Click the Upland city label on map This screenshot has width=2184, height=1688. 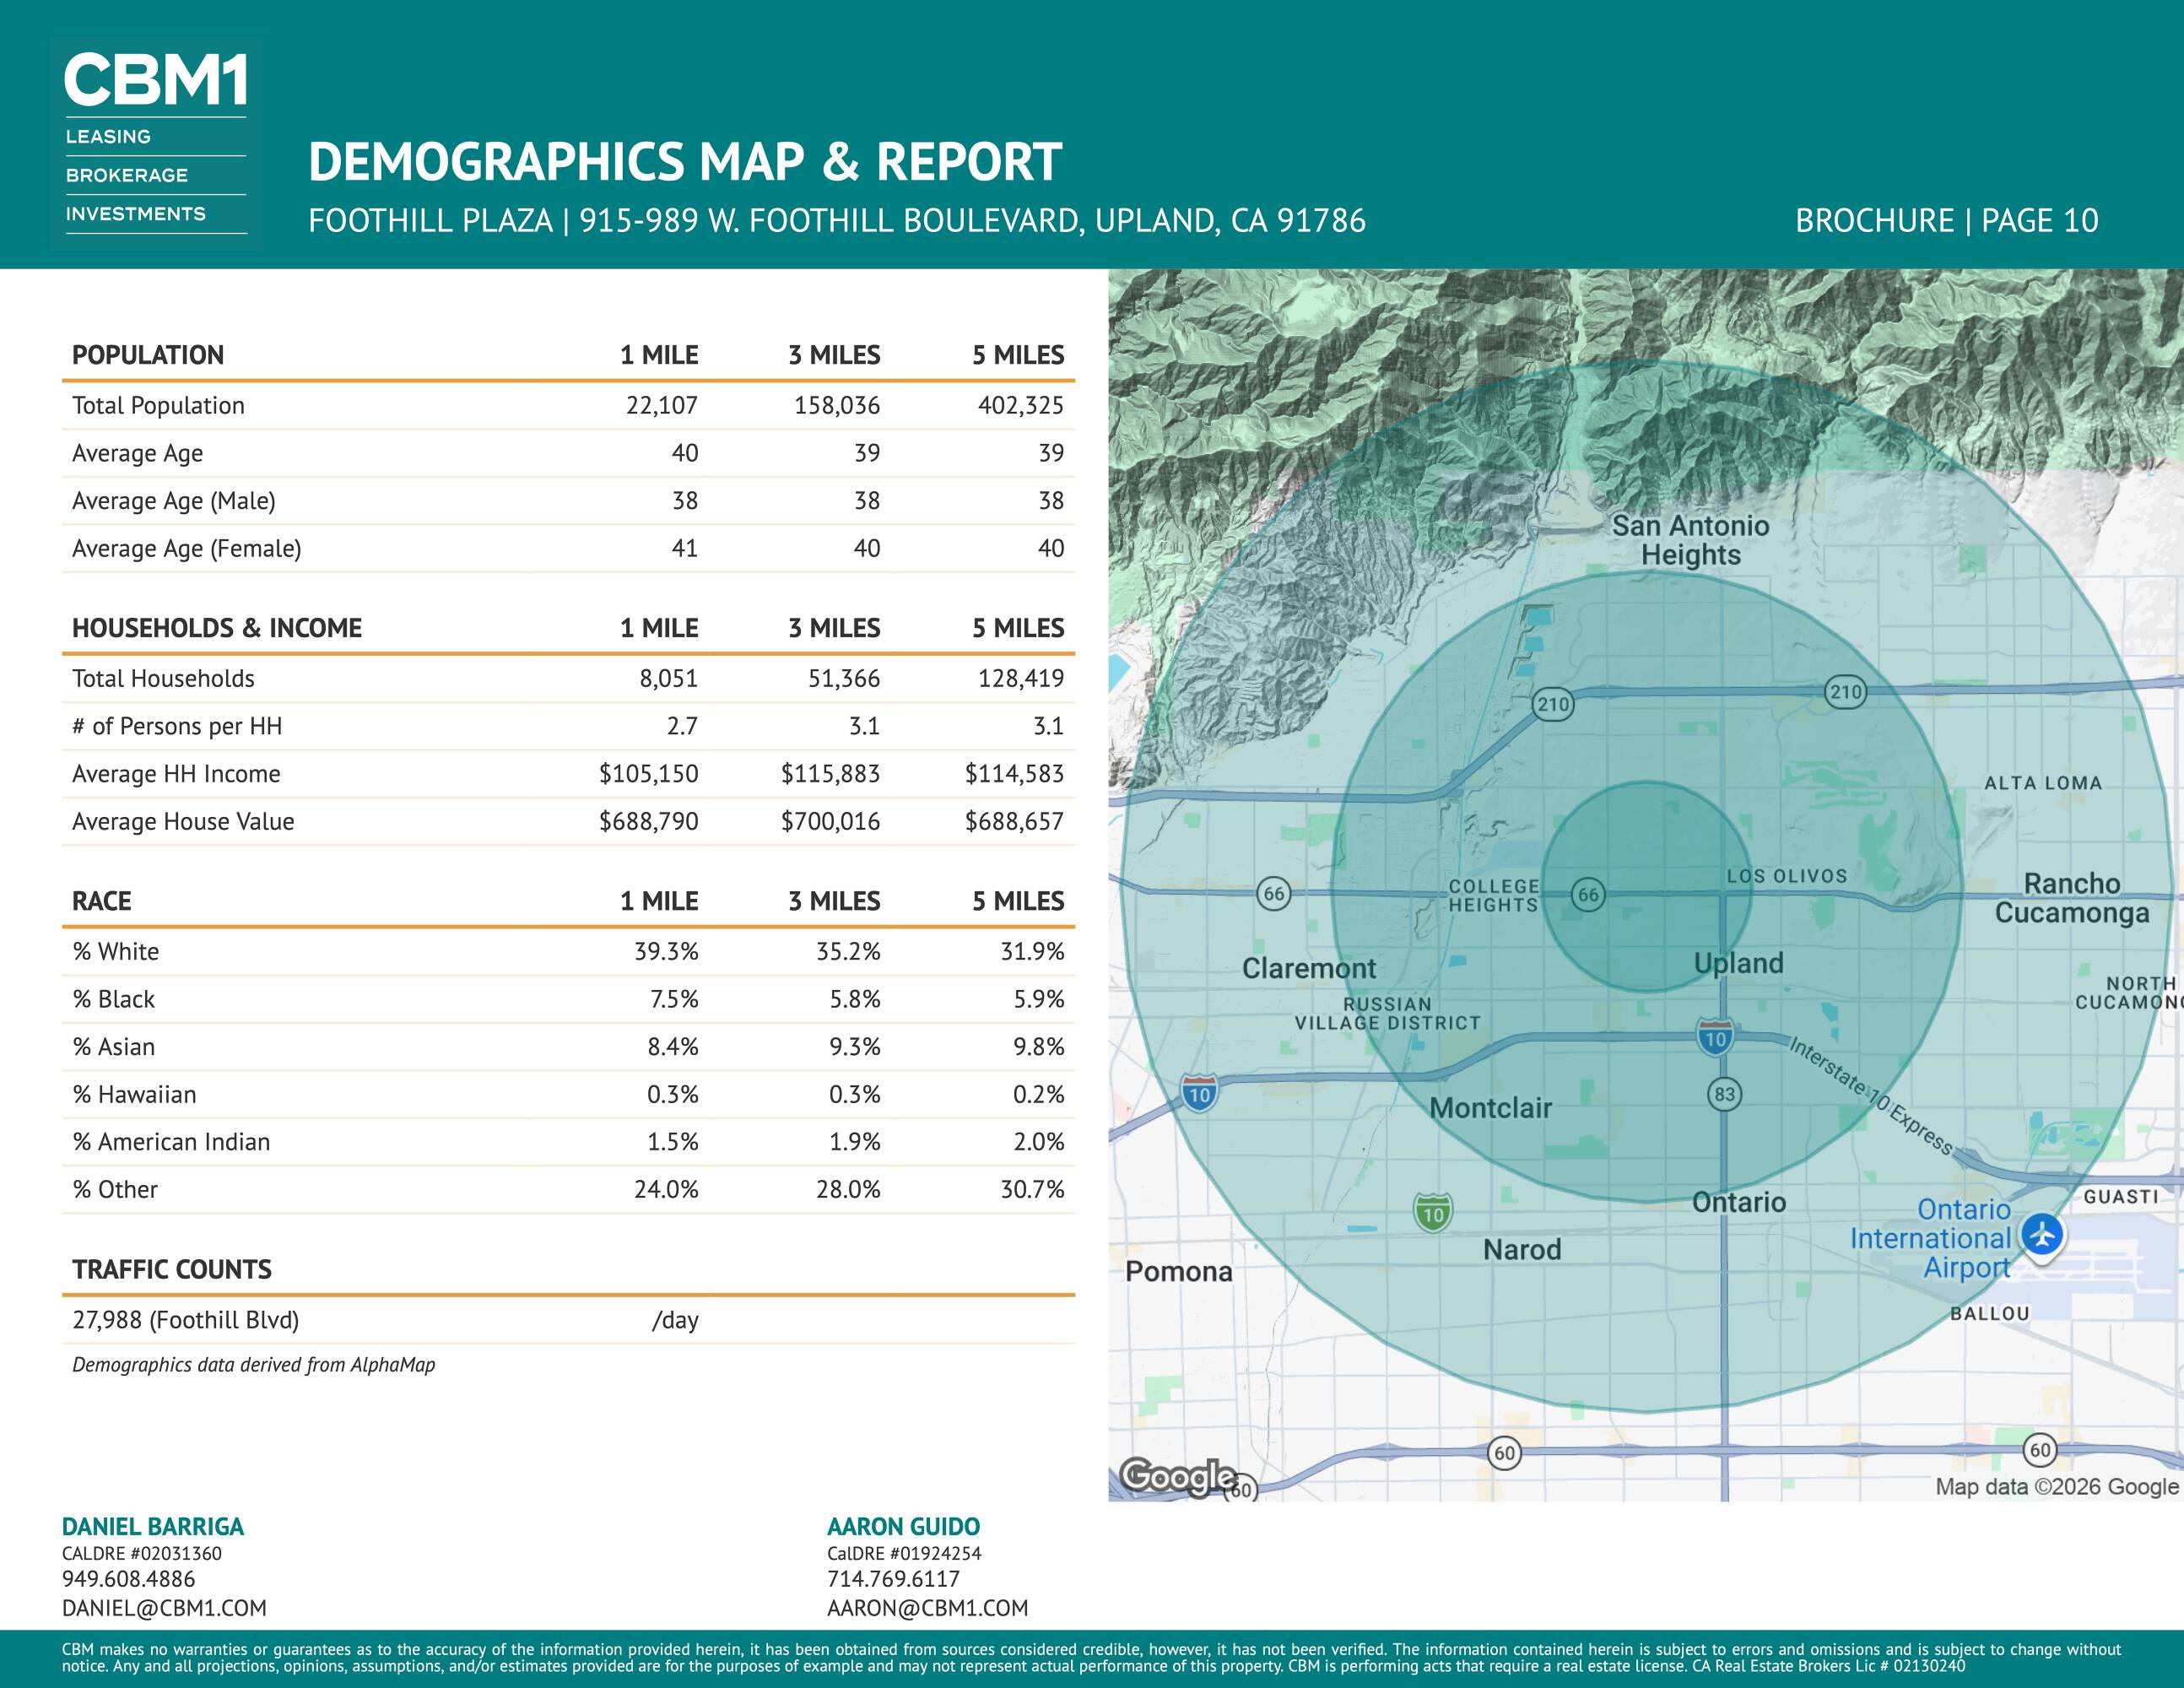[x=1738, y=963]
